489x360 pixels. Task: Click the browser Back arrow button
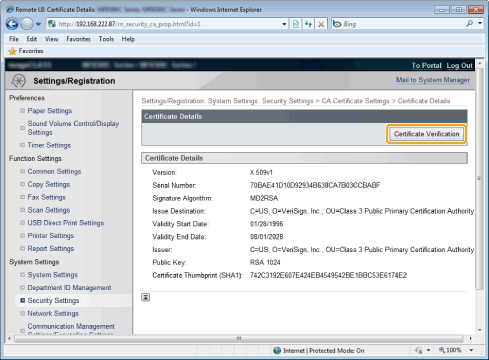12,24
